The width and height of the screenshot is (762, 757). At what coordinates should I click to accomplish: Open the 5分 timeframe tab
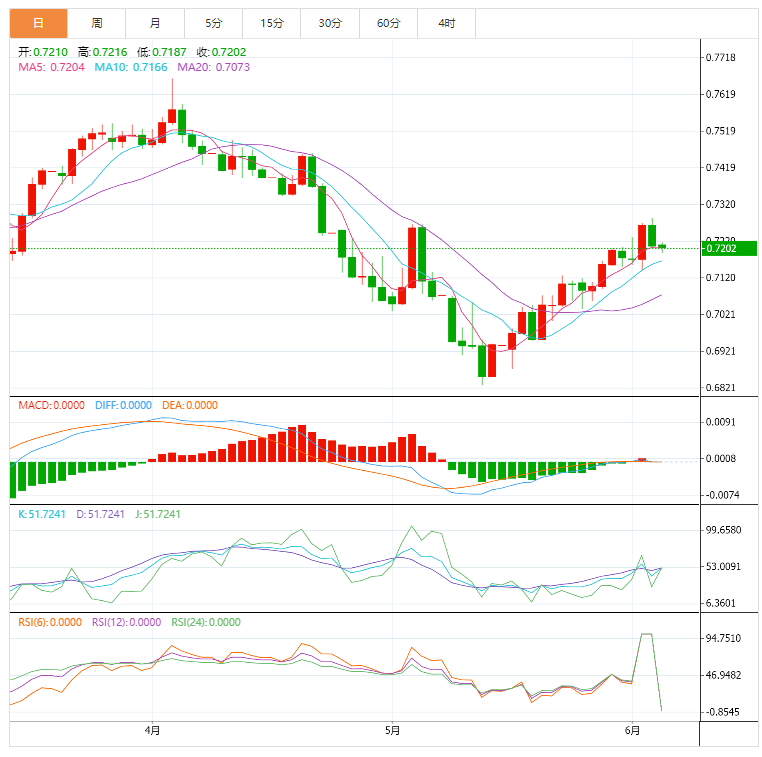213,23
